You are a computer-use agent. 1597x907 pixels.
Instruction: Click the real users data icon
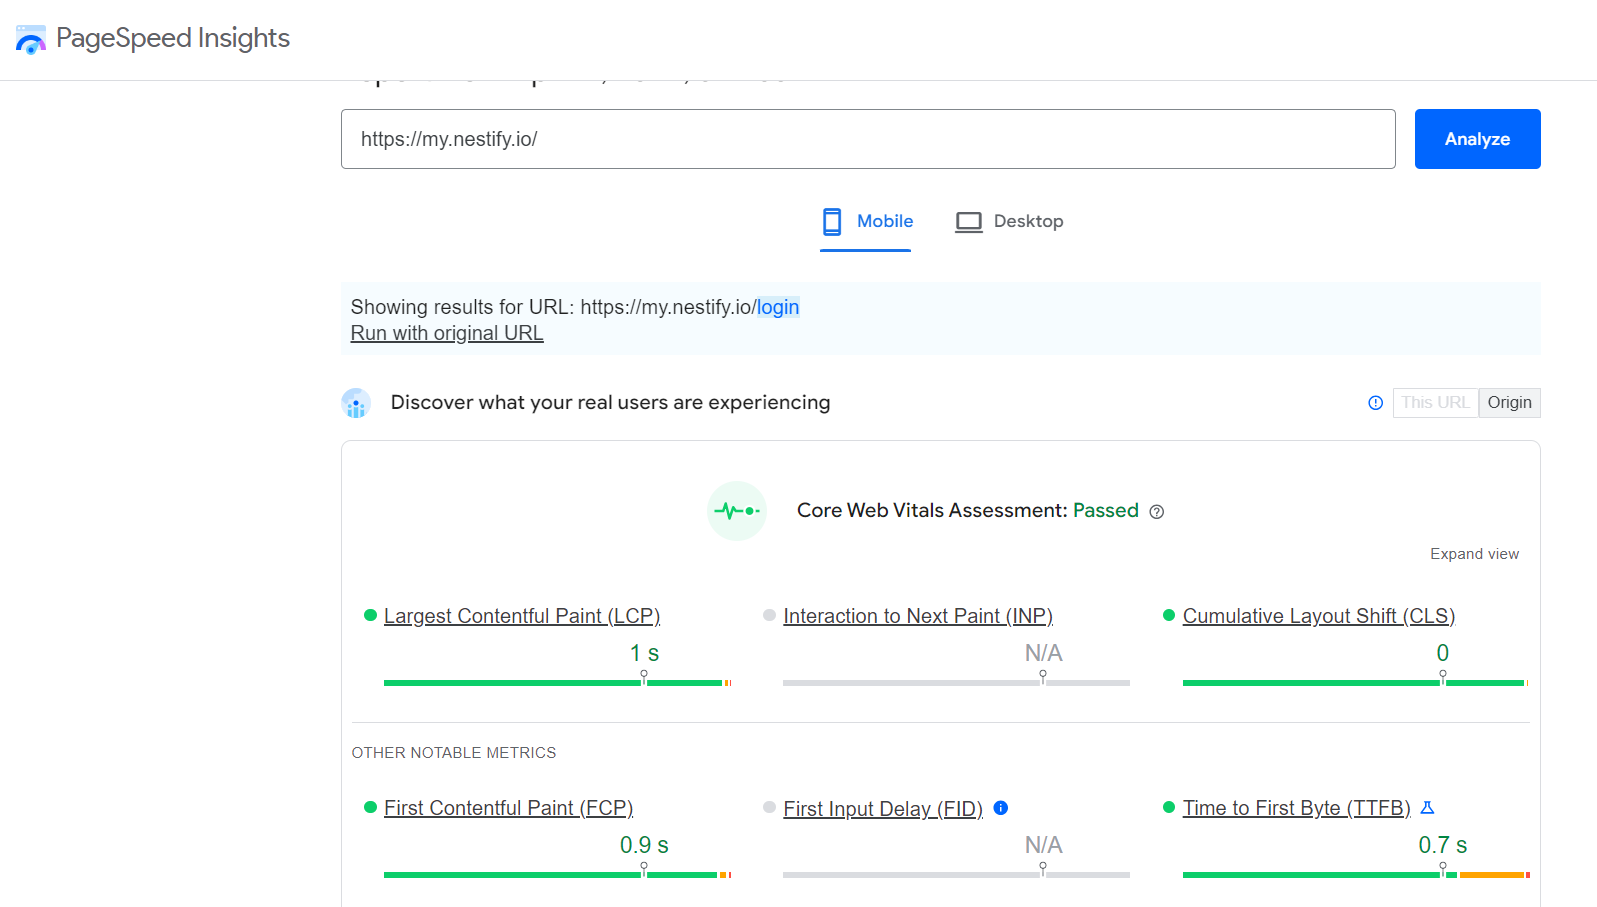[x=356, y=403]
